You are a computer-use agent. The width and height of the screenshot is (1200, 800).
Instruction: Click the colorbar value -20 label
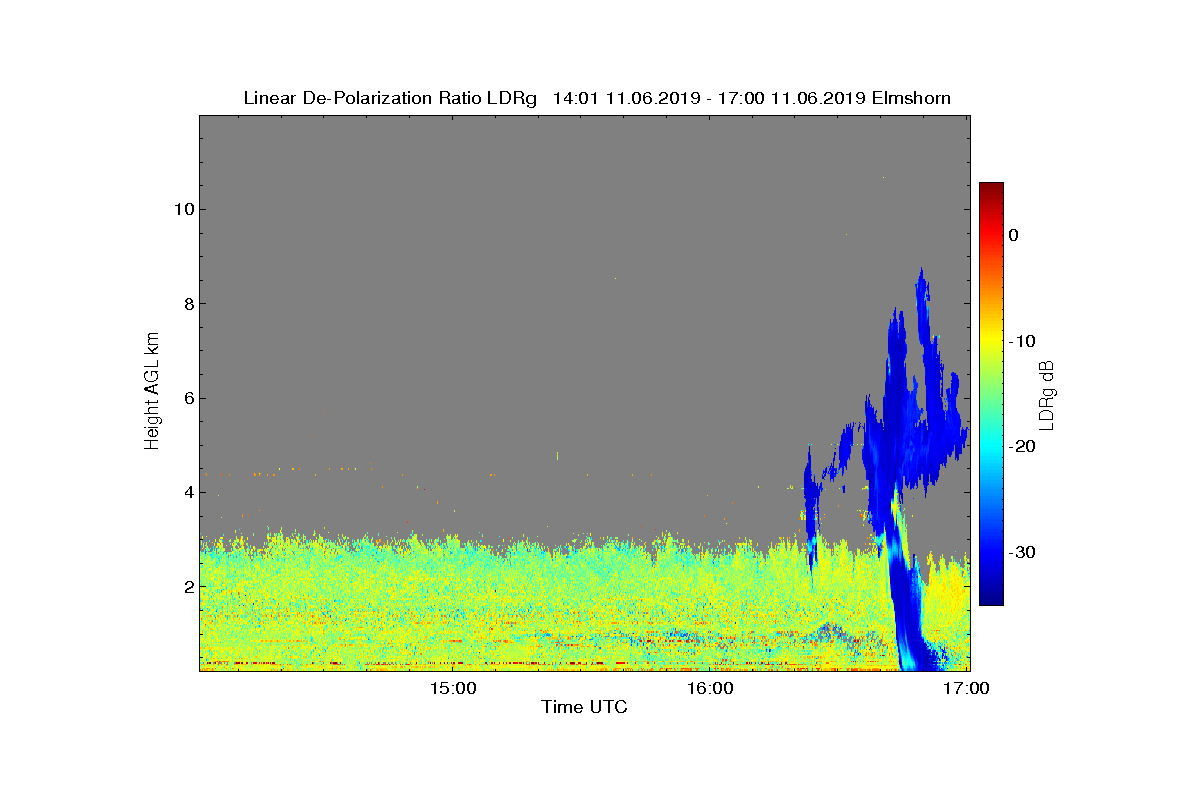click(x=1021, y=446)
